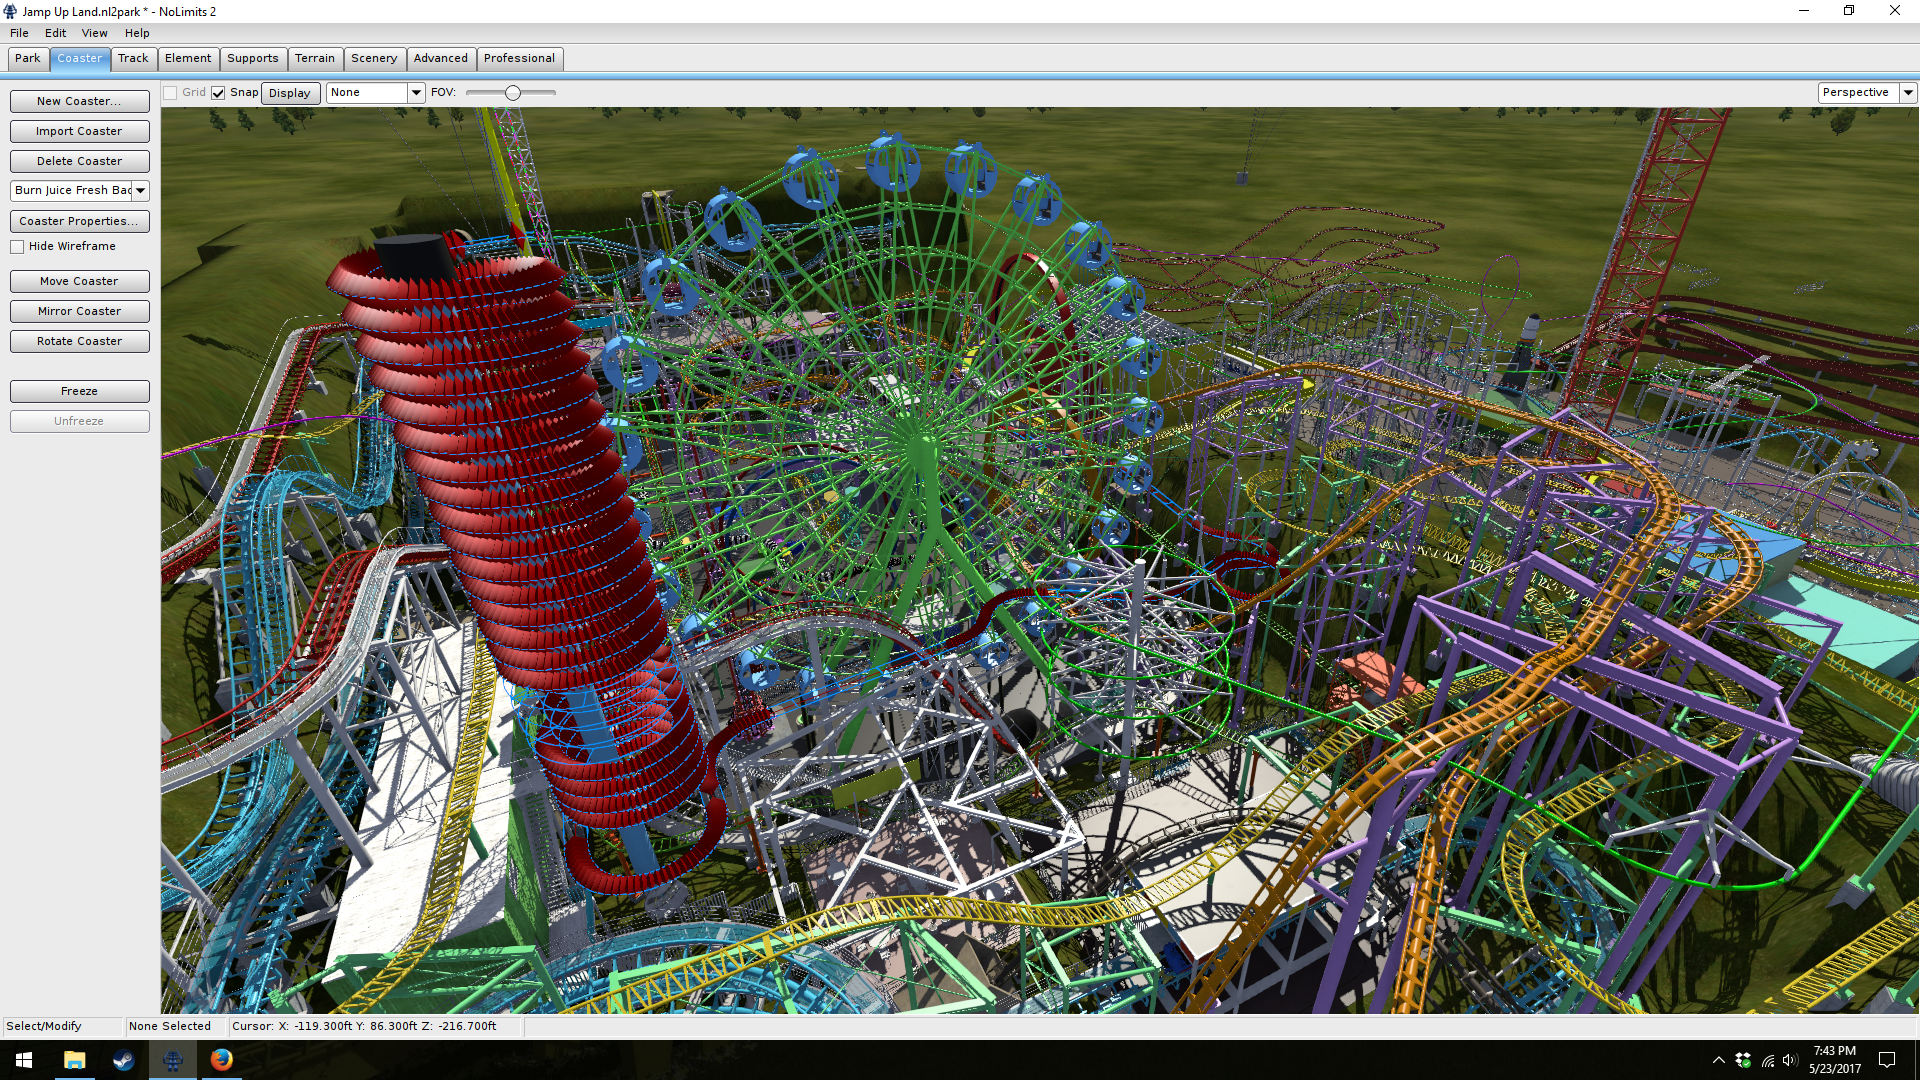
Task: Switch to the Terrain tab
Action: point(315,59)
